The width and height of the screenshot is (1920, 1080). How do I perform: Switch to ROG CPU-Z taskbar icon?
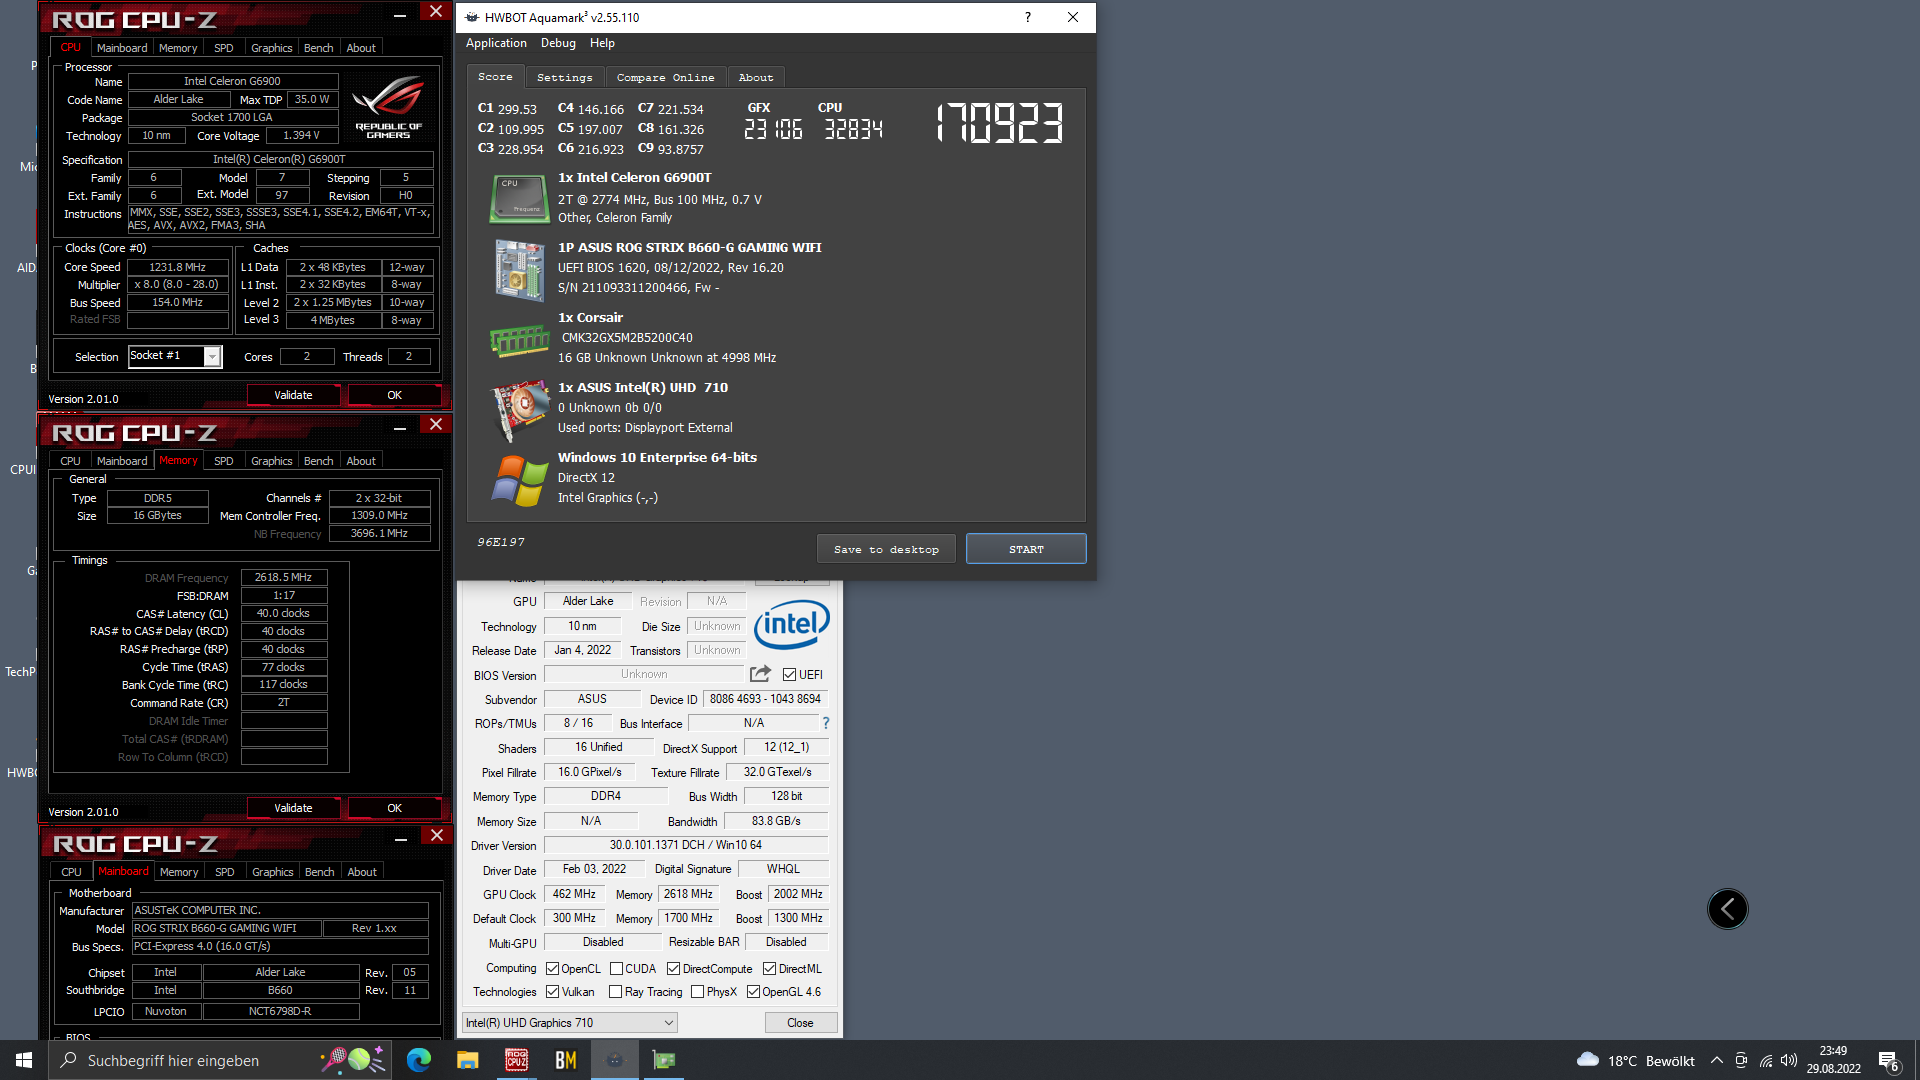[x=516, y=1060]
